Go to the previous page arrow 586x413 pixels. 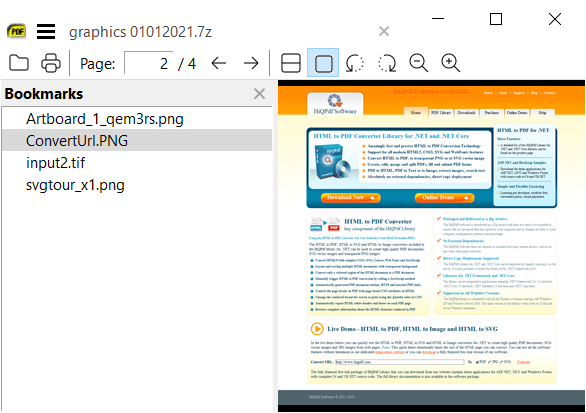(219, 63)
